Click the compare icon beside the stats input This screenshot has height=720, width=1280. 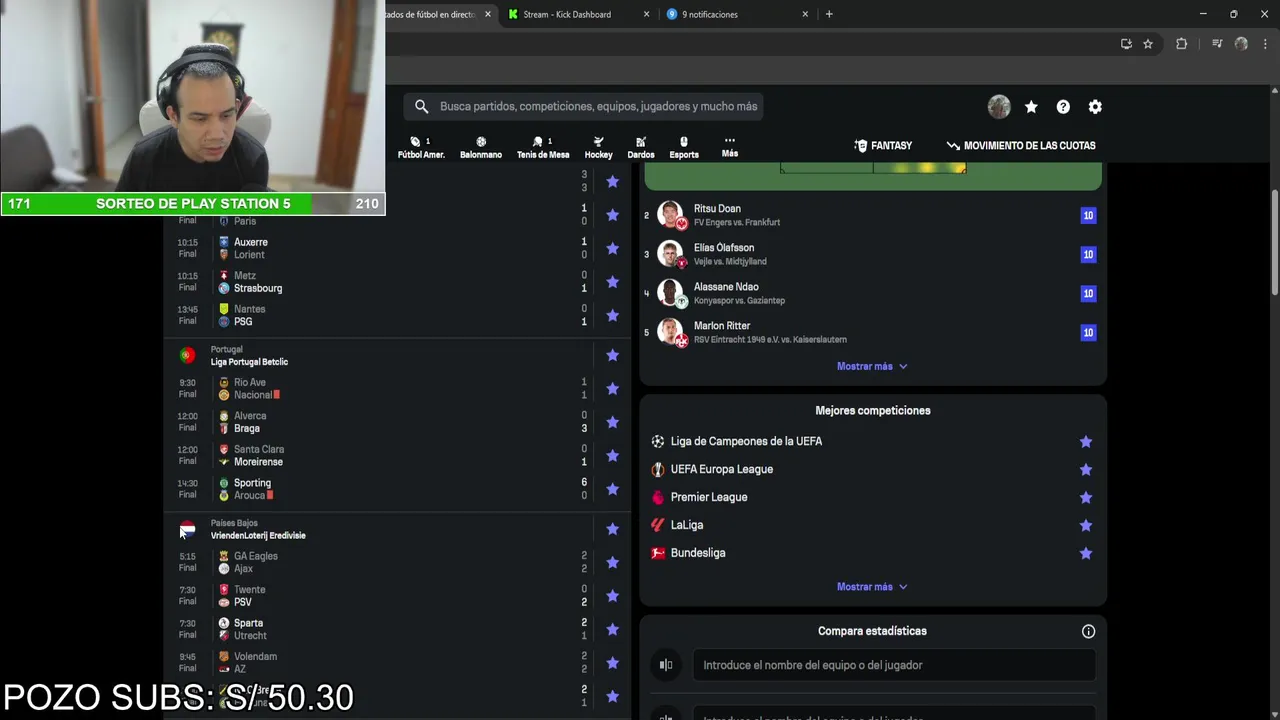666,665
